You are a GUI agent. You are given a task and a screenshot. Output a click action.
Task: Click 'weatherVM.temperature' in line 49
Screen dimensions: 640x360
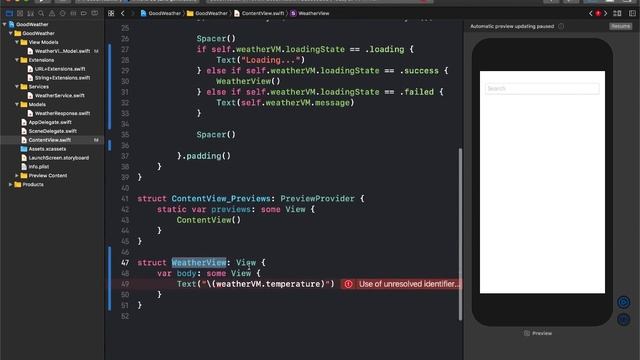coord(268,284)
